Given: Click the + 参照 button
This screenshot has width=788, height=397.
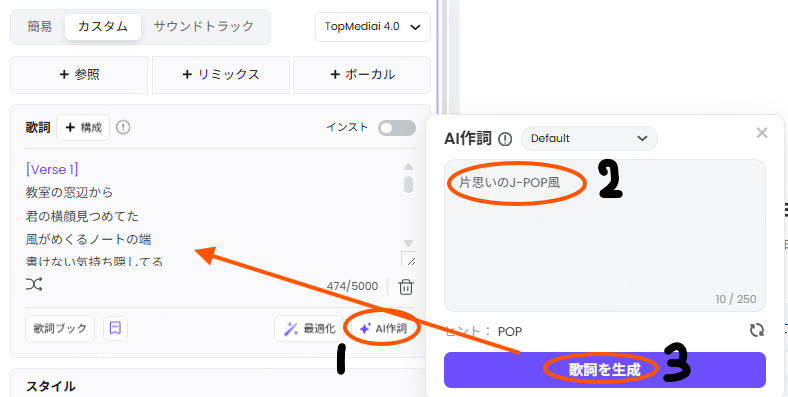Looking at the screenshot, I should [79, 74].
